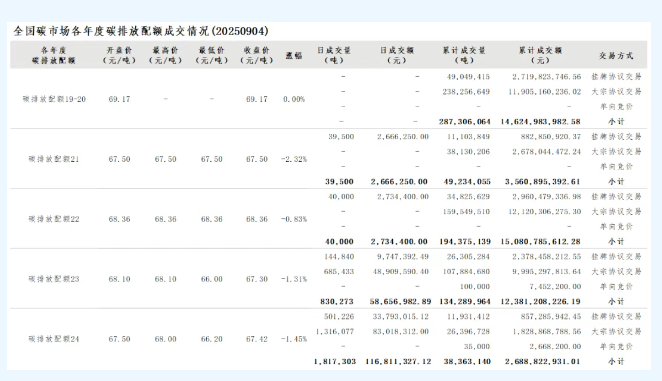This screenshot has height=381, width=662.
Task: Select the 日成交量 column header
Action: click(x=334, y=55)
